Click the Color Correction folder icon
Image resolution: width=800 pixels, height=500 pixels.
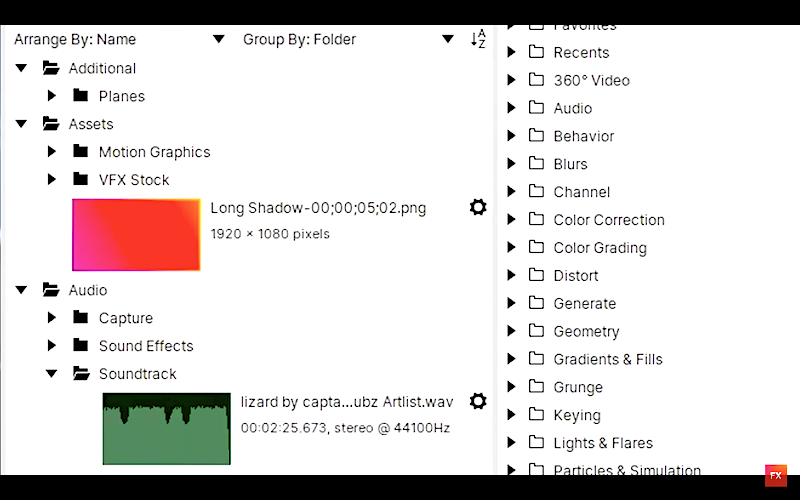coord(536,219)
